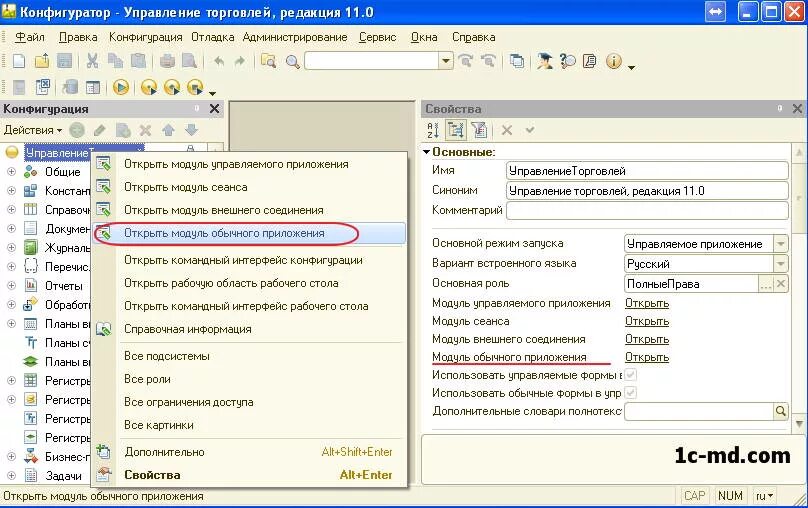Choose Все подсистемы from context menu
The width and height of the screenshot is (808, 508).
249,356
